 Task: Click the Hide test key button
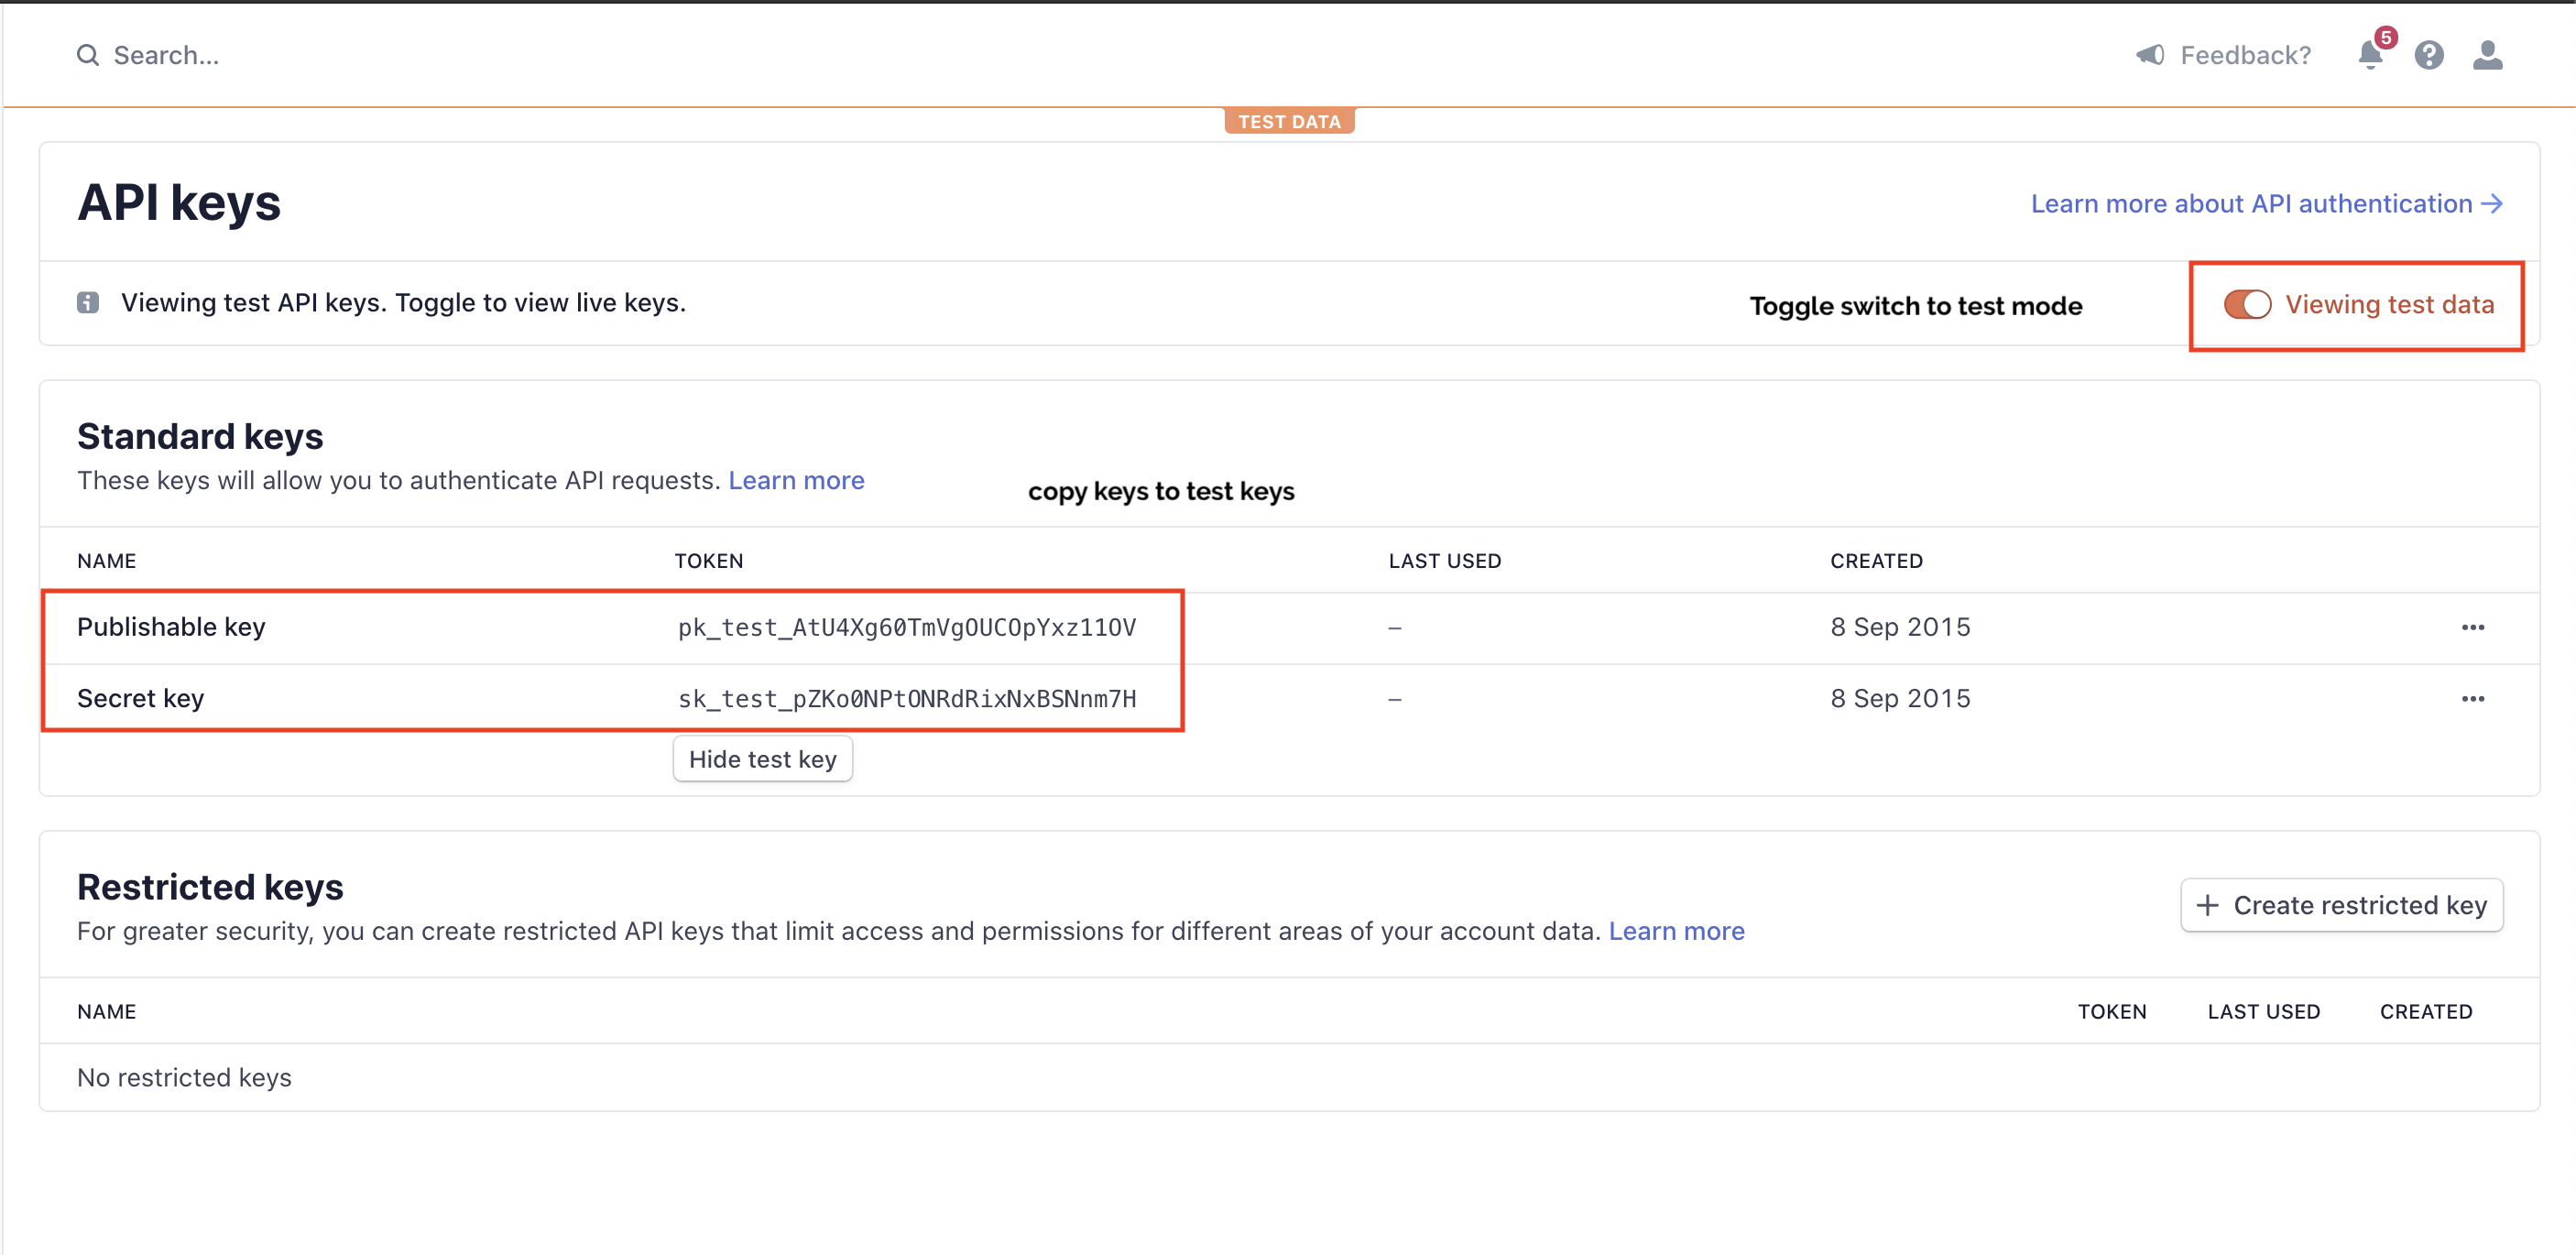tap(762, 759)
